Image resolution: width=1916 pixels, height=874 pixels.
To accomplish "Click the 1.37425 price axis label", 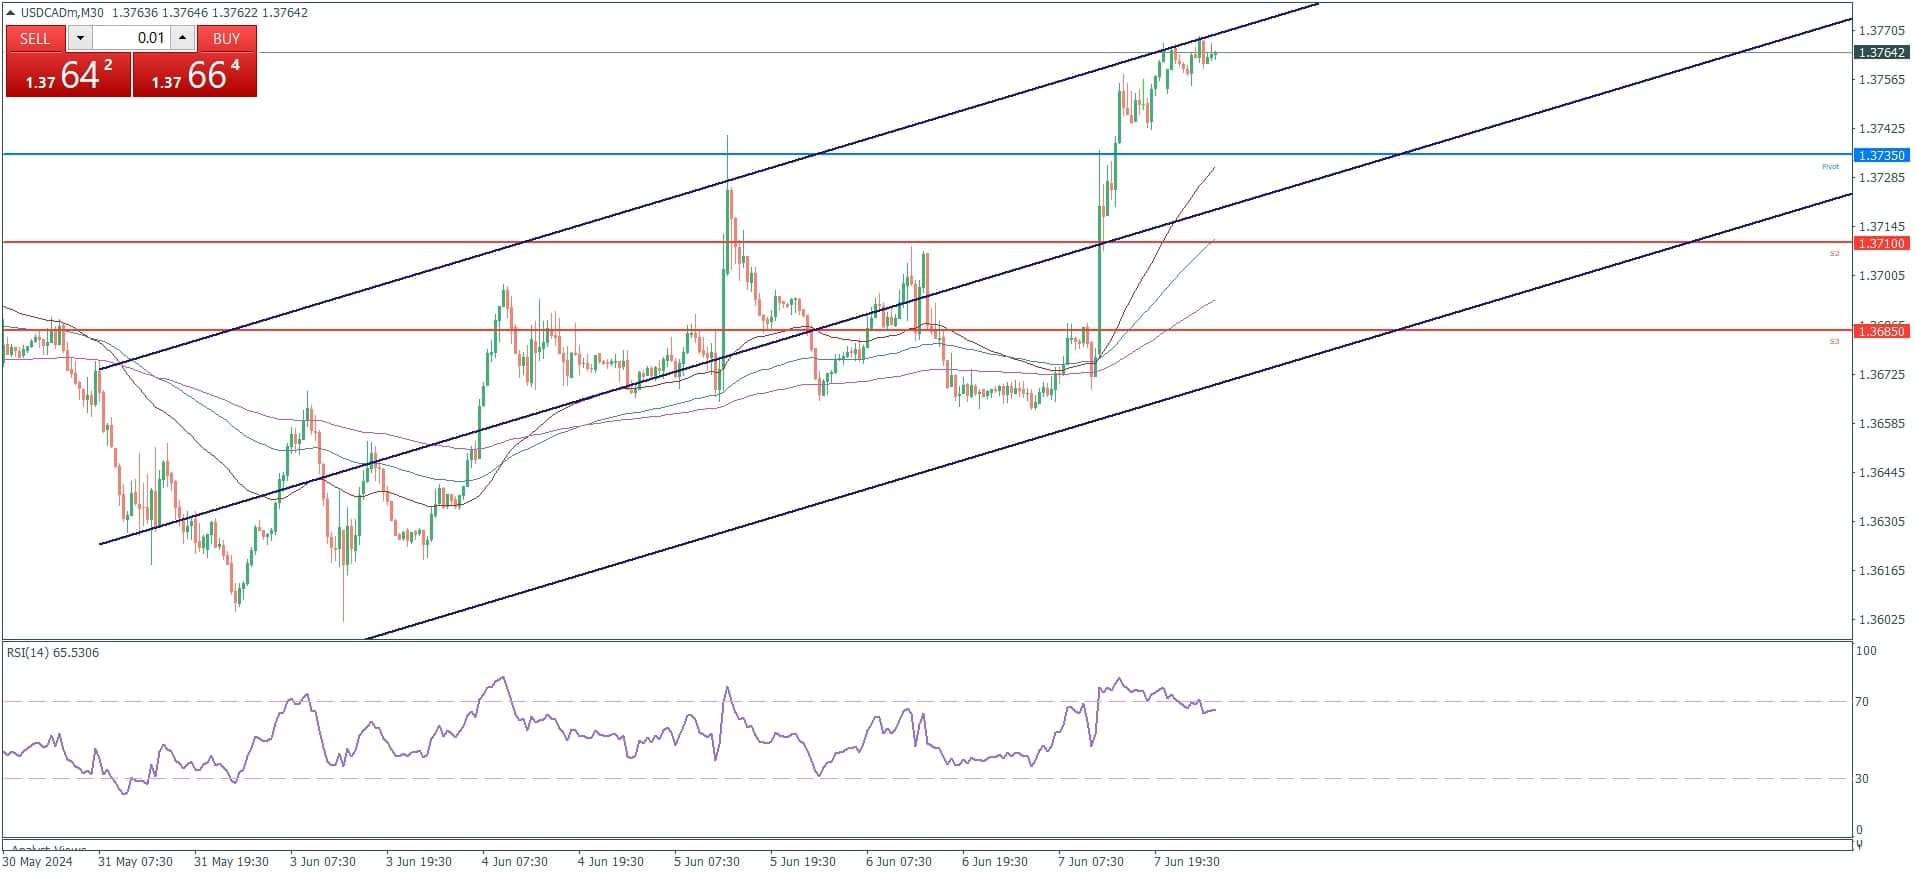I will tap(1881, 129).
